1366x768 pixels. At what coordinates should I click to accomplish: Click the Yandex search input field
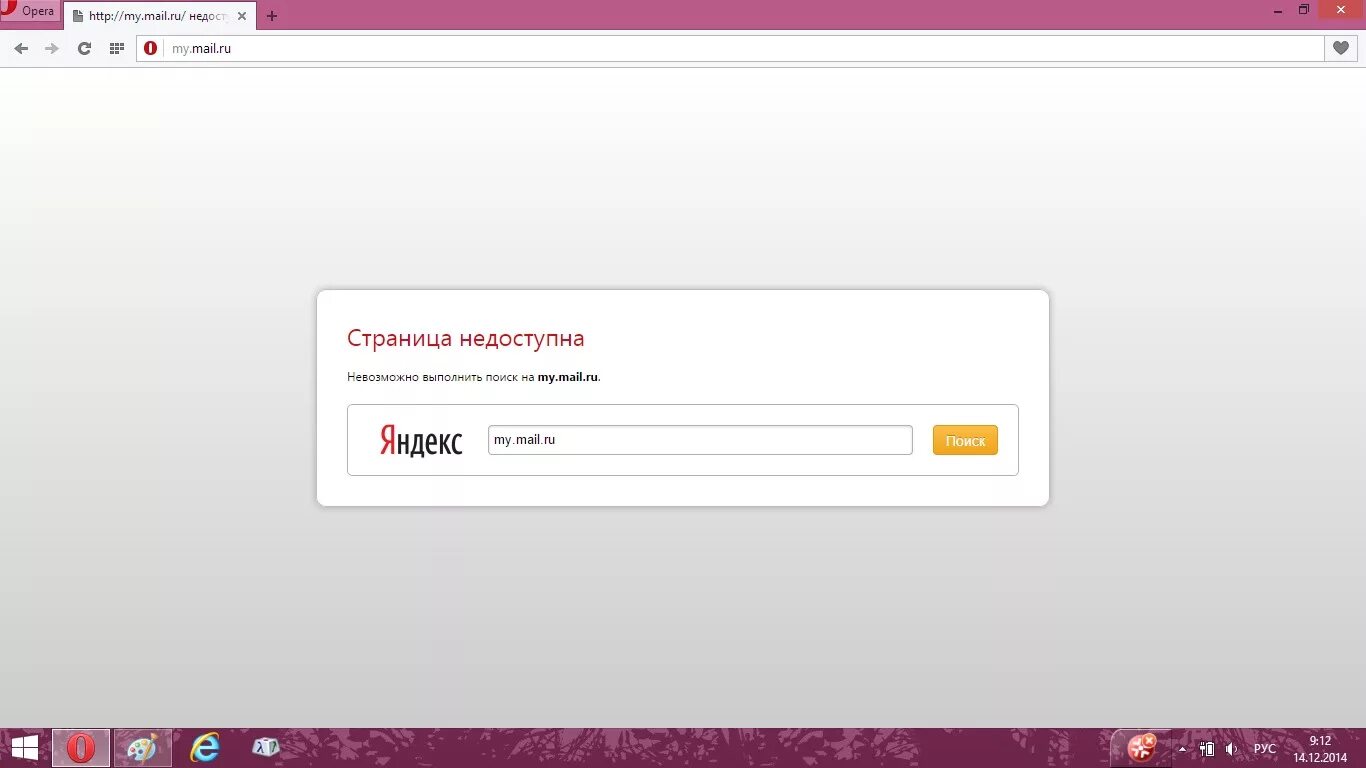pos(700,440)
